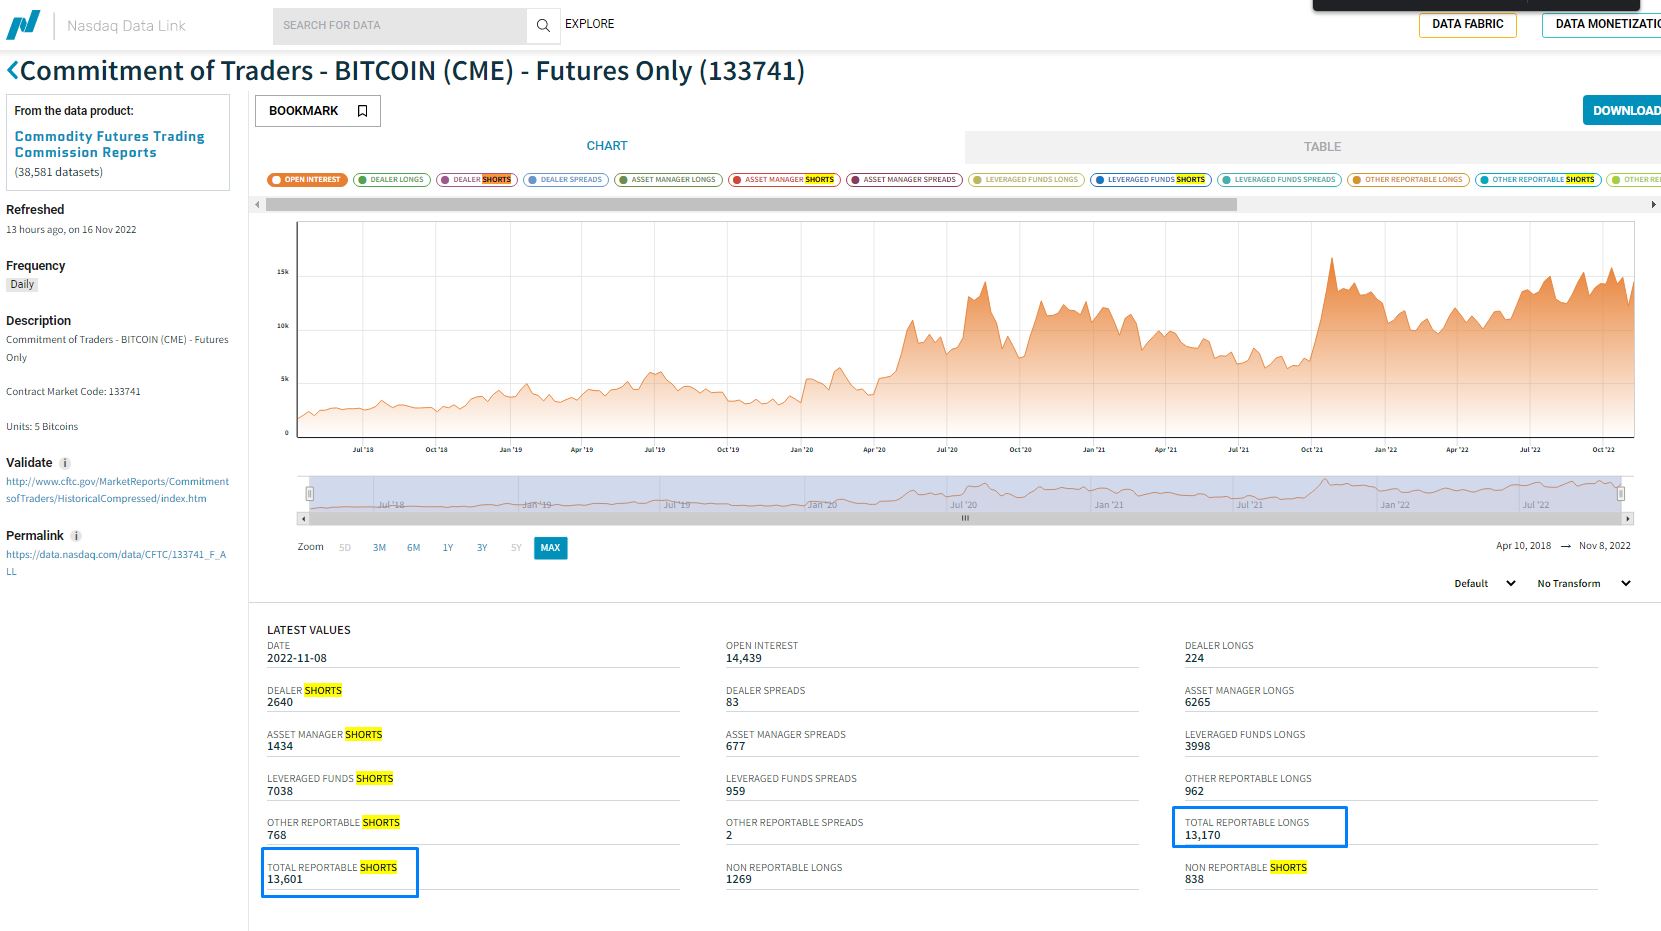The image size is (1661, 931).
Task: Toggle Dealer Spreads series
Action: tap(566, 180)
